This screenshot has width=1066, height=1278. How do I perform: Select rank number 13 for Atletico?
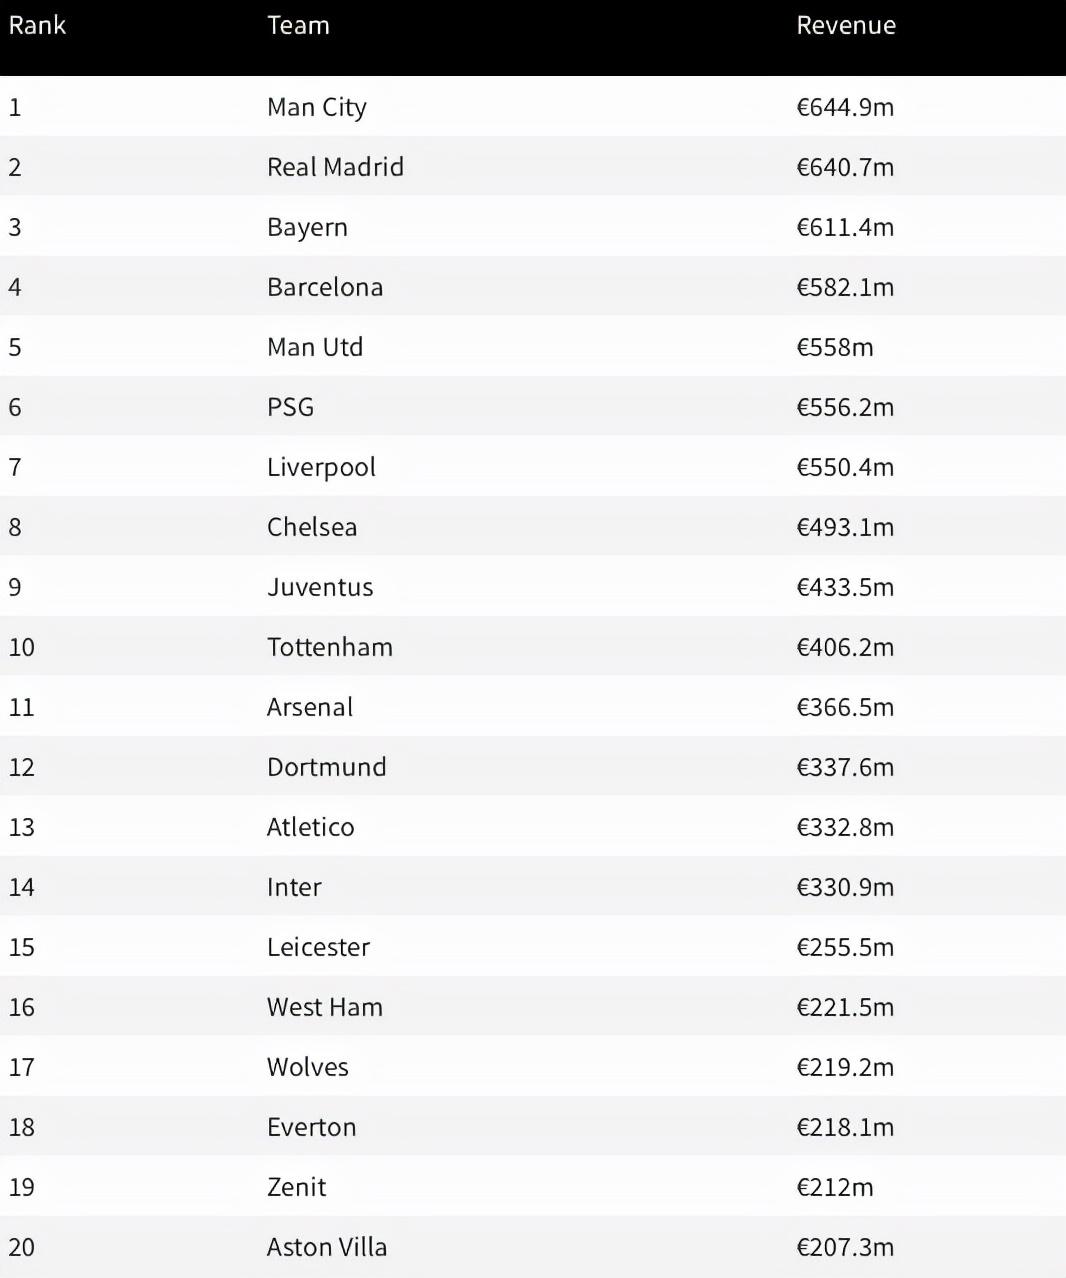(21, 827)
